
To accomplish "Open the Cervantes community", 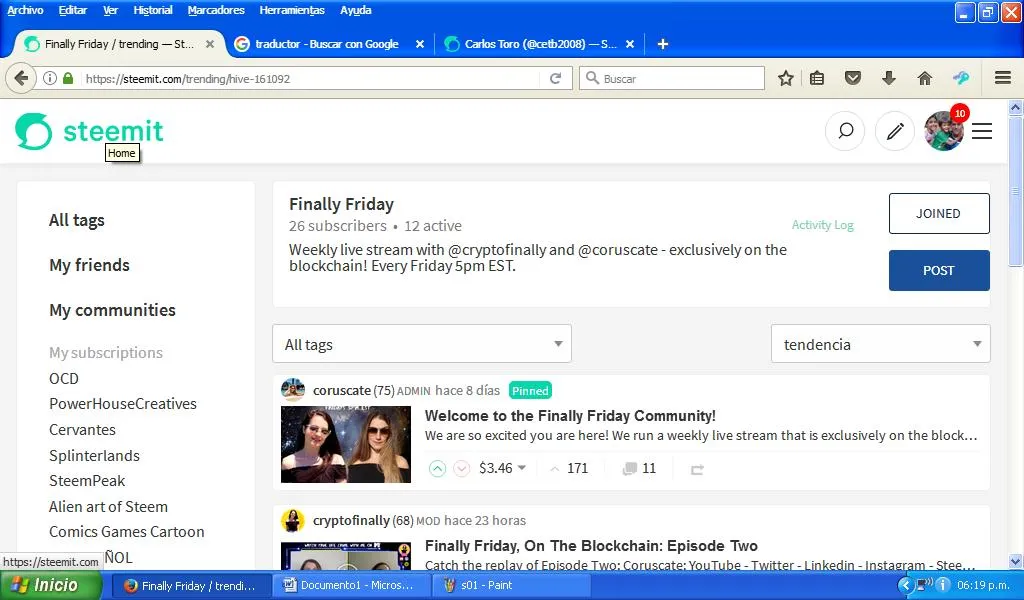I will pos(82,430).
